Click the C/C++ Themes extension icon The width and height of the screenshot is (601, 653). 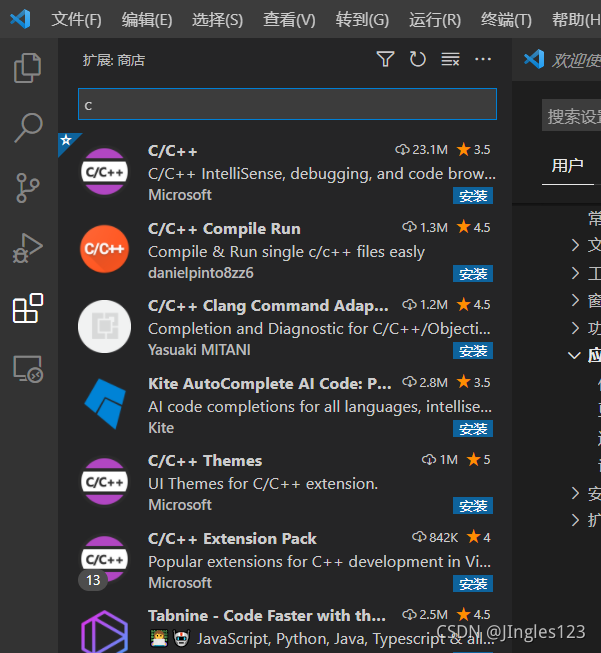tap(105, 481)
